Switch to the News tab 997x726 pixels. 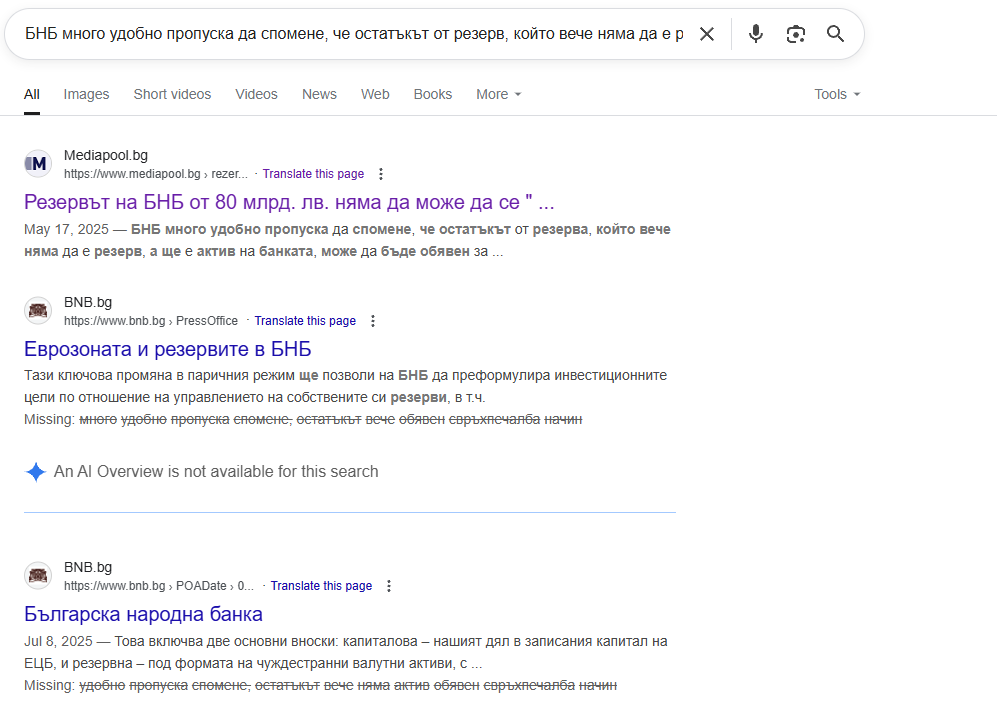[x=319, y=94]
